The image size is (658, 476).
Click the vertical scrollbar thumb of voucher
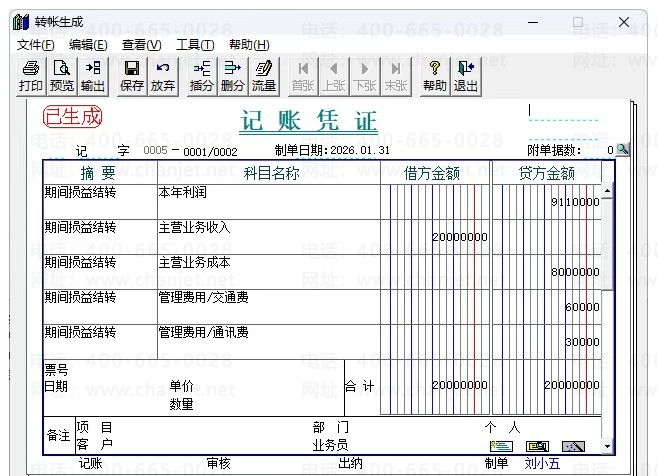pyautogui.click(x=608, y=244)
